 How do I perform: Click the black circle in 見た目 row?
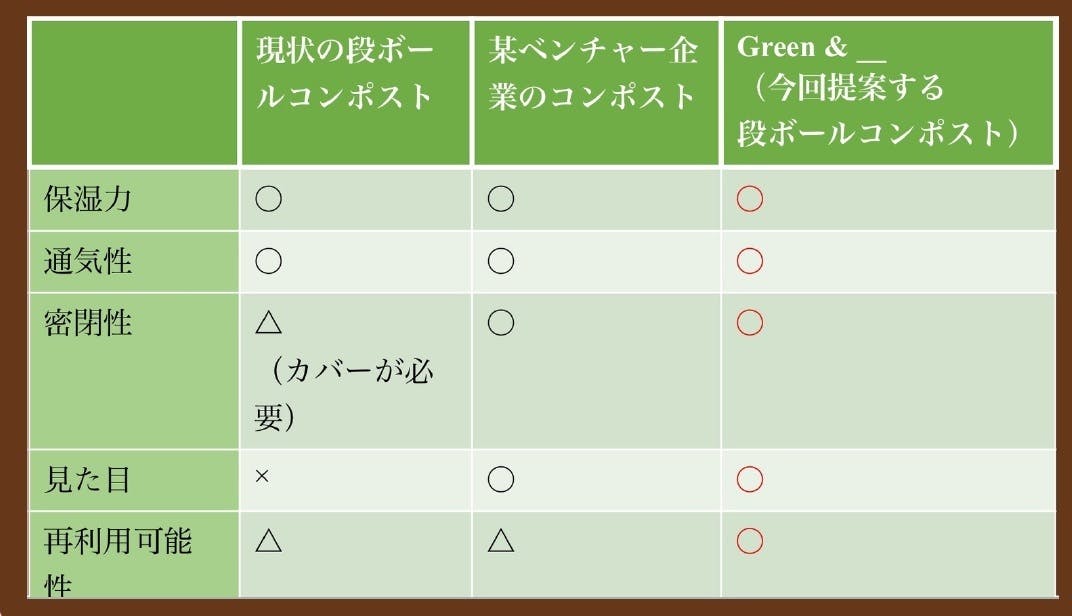(x=501, y=480)
